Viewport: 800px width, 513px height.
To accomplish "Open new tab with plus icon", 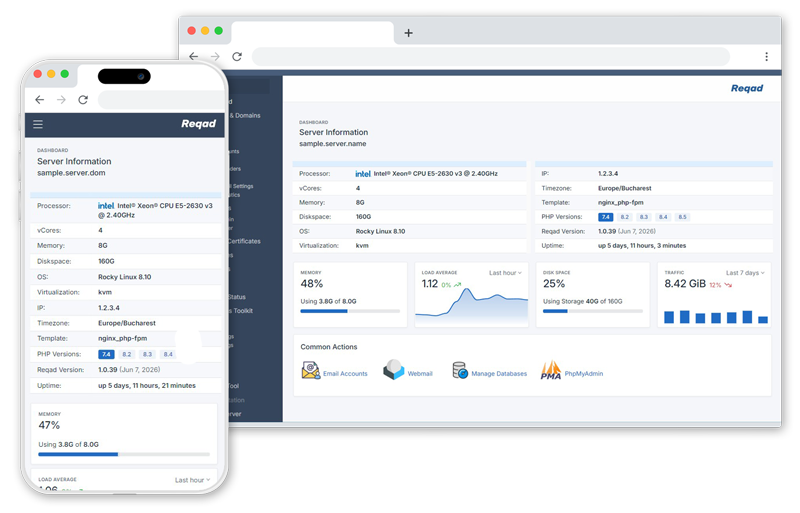I will tap(408, 33).
